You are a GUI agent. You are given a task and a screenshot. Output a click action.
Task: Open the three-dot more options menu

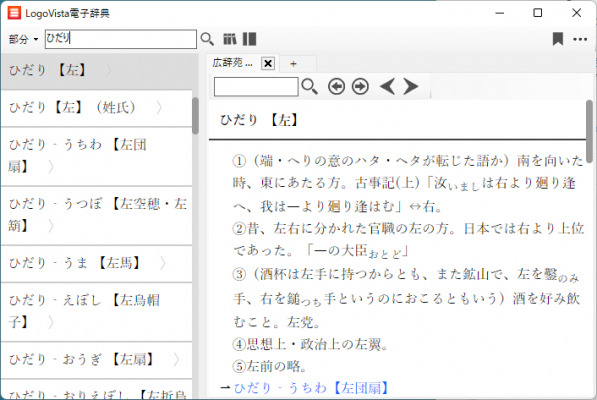[x=580, y=39]
